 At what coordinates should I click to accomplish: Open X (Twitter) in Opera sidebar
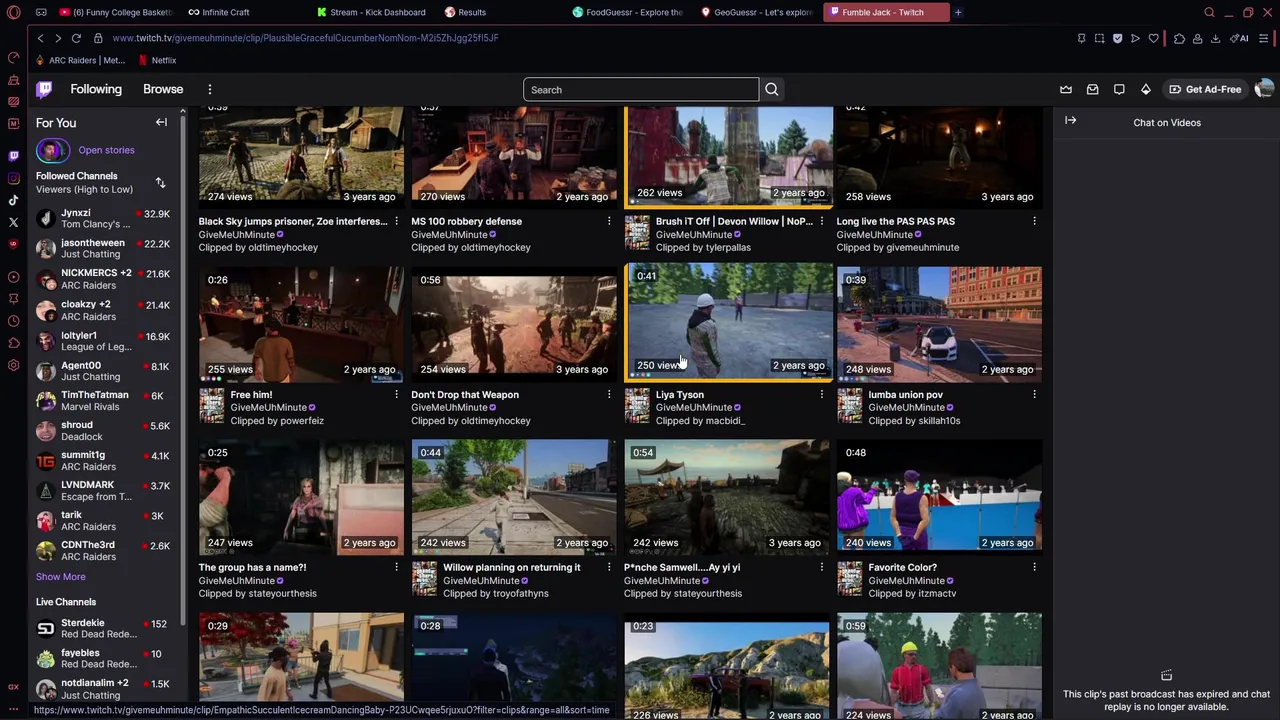click(13, 222)
